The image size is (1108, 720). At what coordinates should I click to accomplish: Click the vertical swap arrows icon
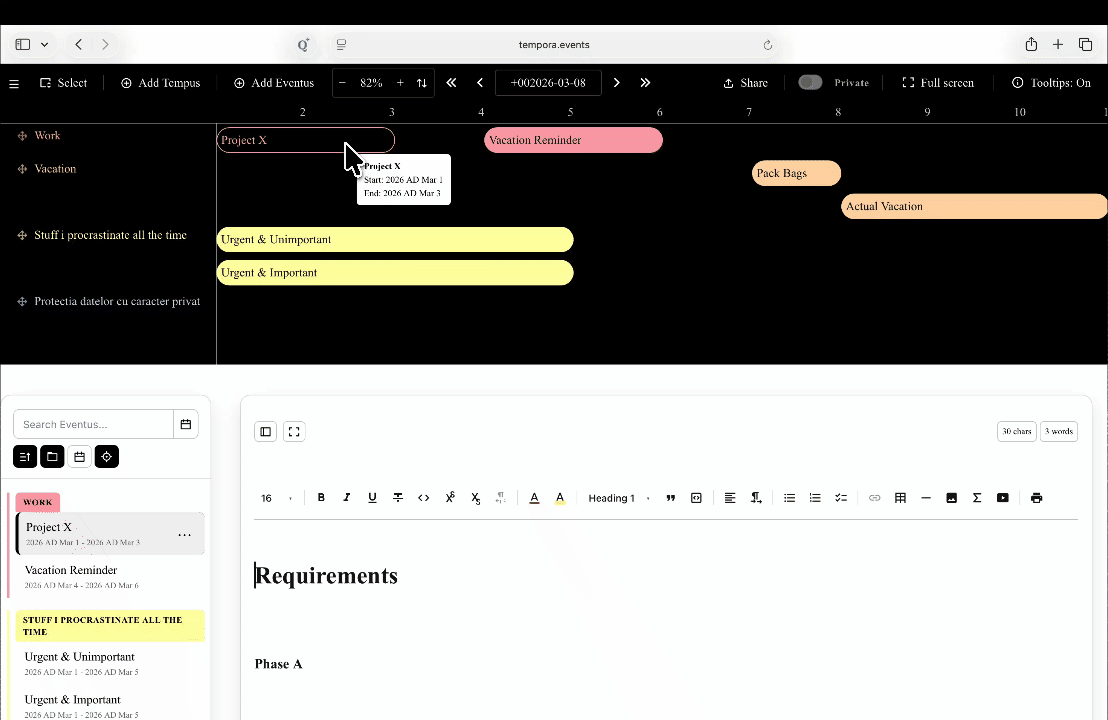tap(422, 83)
